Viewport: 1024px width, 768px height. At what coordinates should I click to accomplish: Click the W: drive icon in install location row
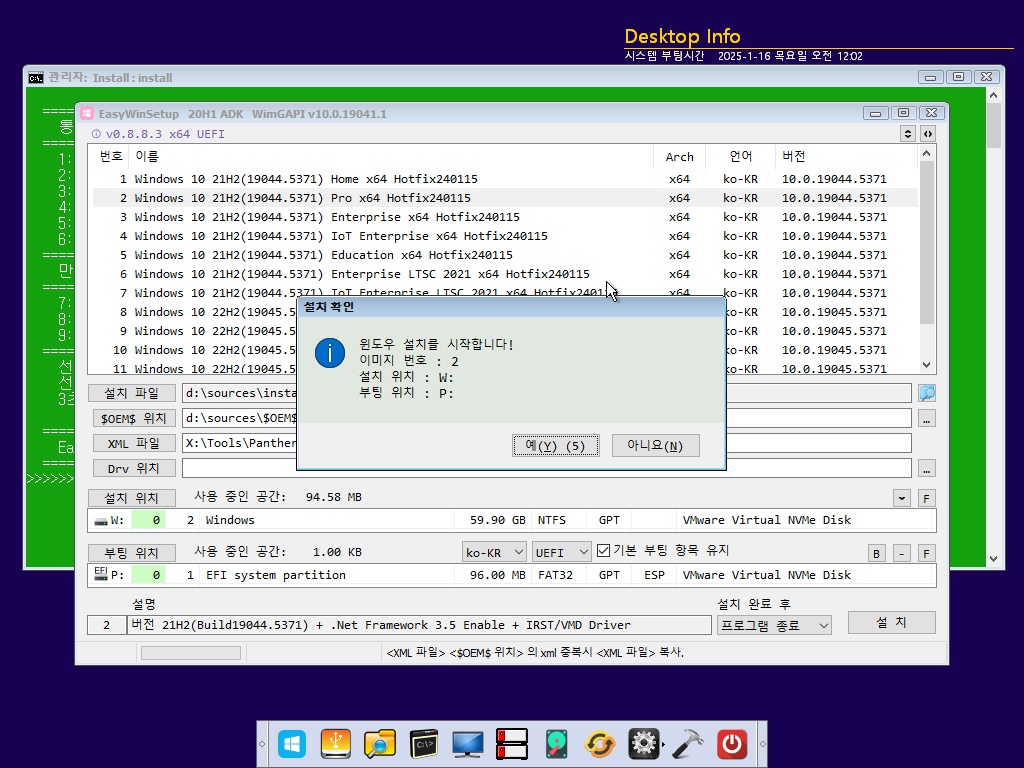coord(101,521)
